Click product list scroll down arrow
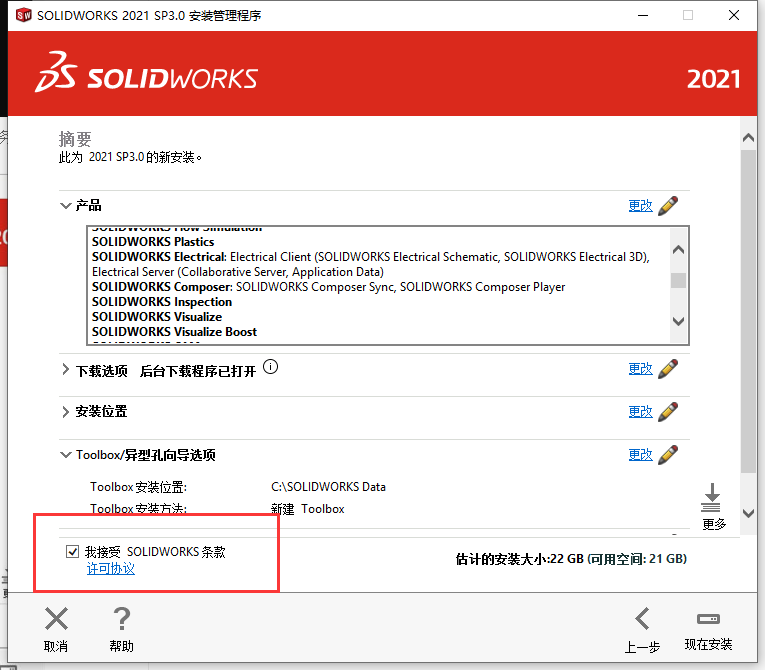 coord(678,321)
